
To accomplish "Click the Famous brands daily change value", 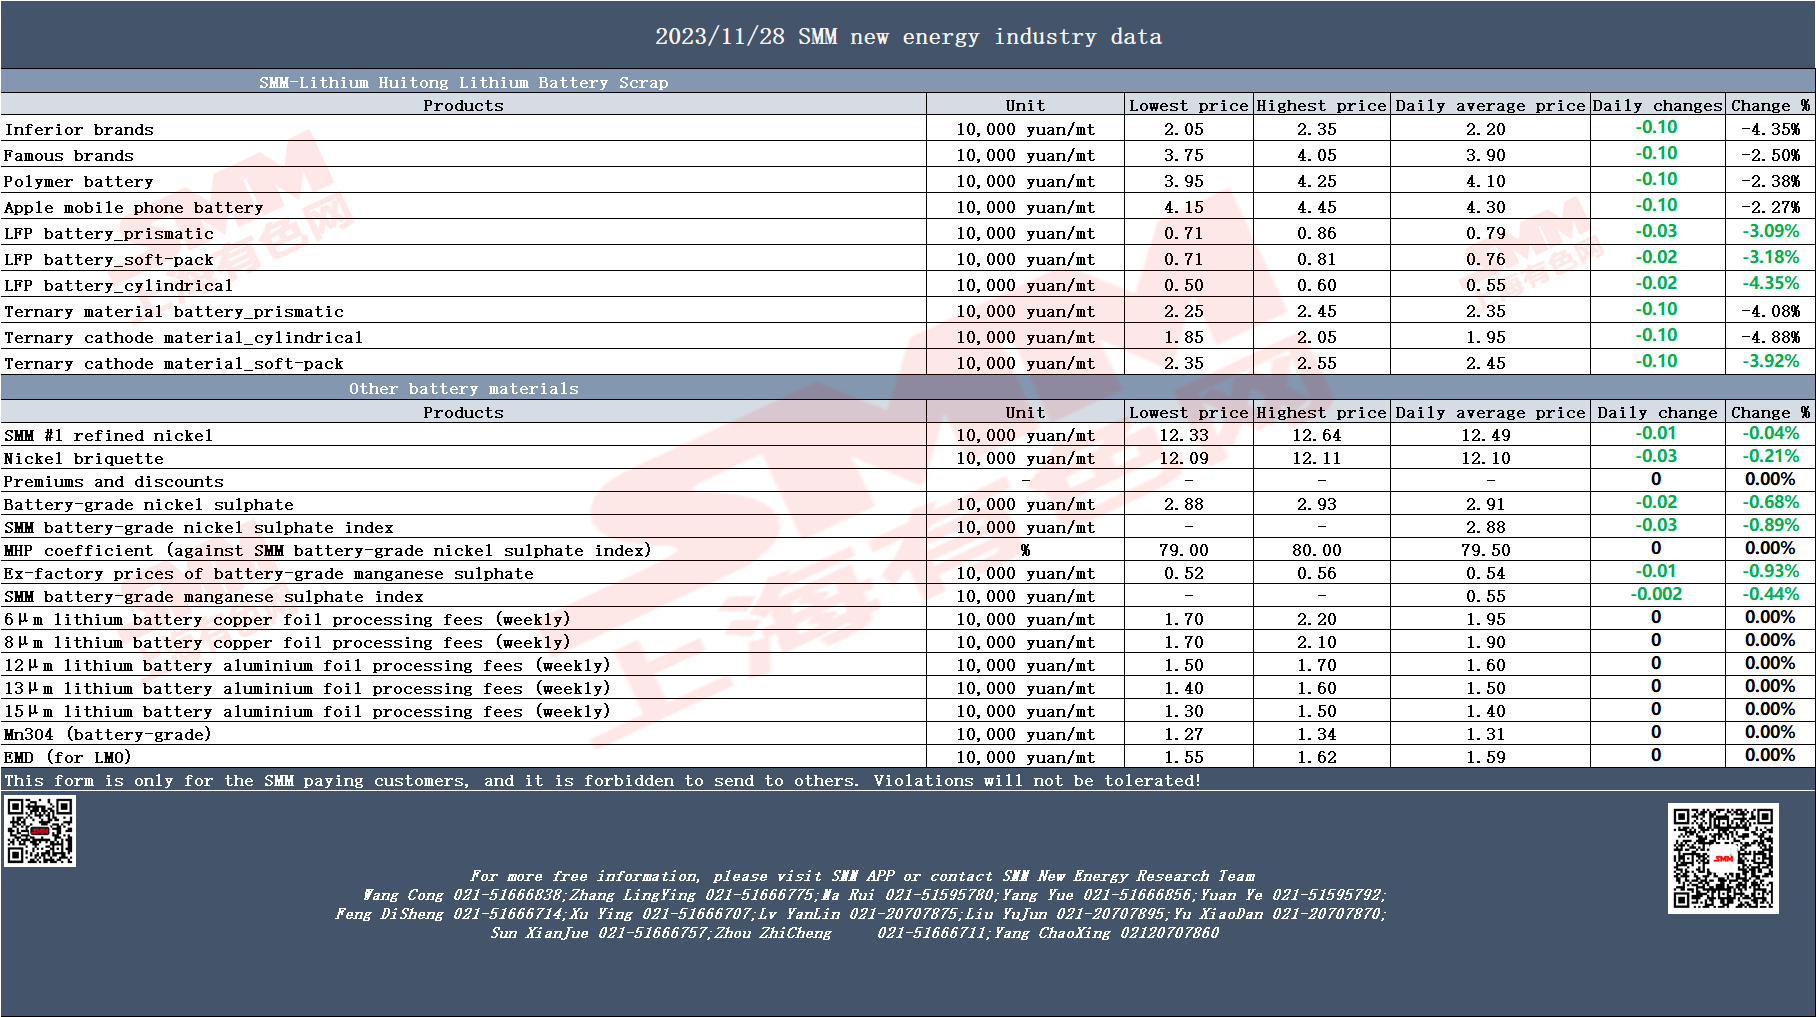I will click(1657, 154).
